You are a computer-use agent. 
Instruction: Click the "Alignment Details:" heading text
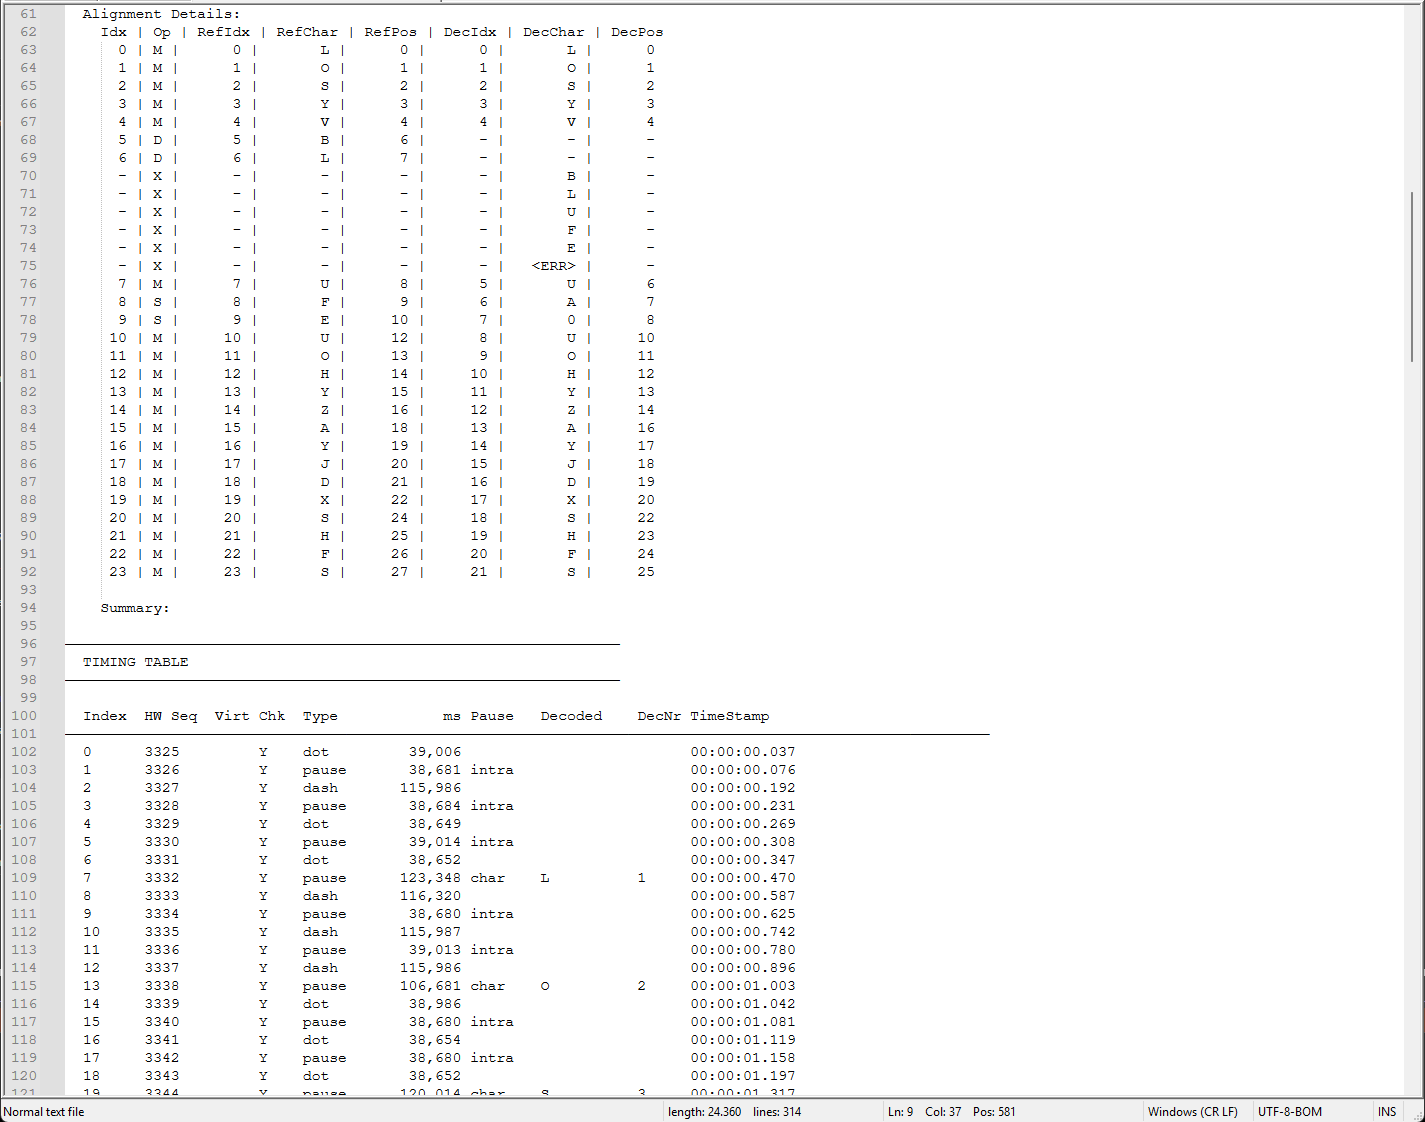click(x=161, y=14)
